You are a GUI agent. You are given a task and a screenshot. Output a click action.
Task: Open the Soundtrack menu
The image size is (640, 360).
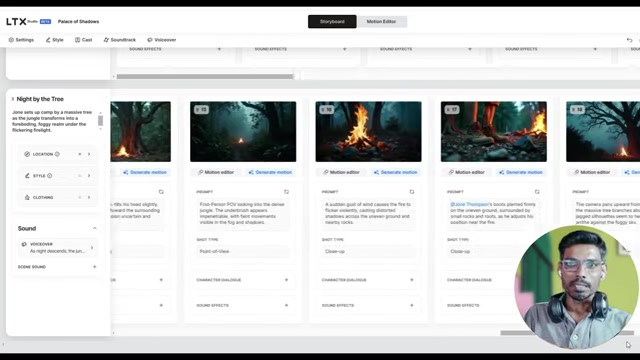tap(120, 40)
